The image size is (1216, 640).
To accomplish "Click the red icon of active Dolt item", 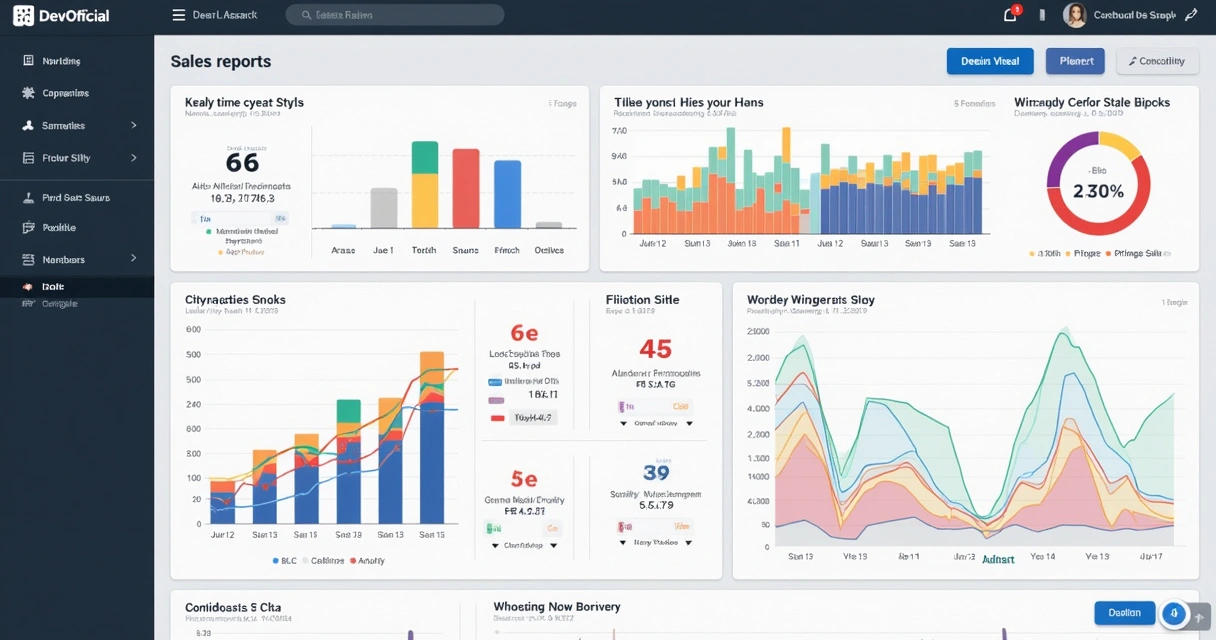I will point(28,287).
